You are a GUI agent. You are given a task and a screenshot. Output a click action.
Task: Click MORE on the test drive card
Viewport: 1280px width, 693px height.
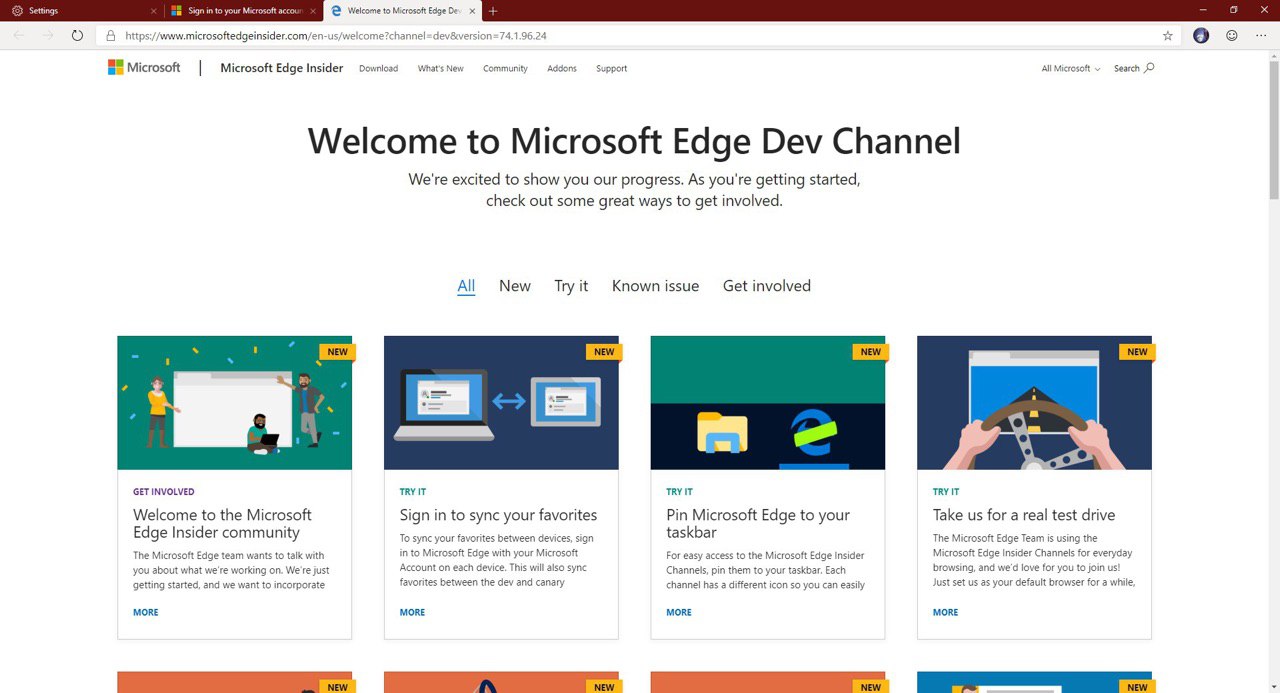[x=945, y=612]
